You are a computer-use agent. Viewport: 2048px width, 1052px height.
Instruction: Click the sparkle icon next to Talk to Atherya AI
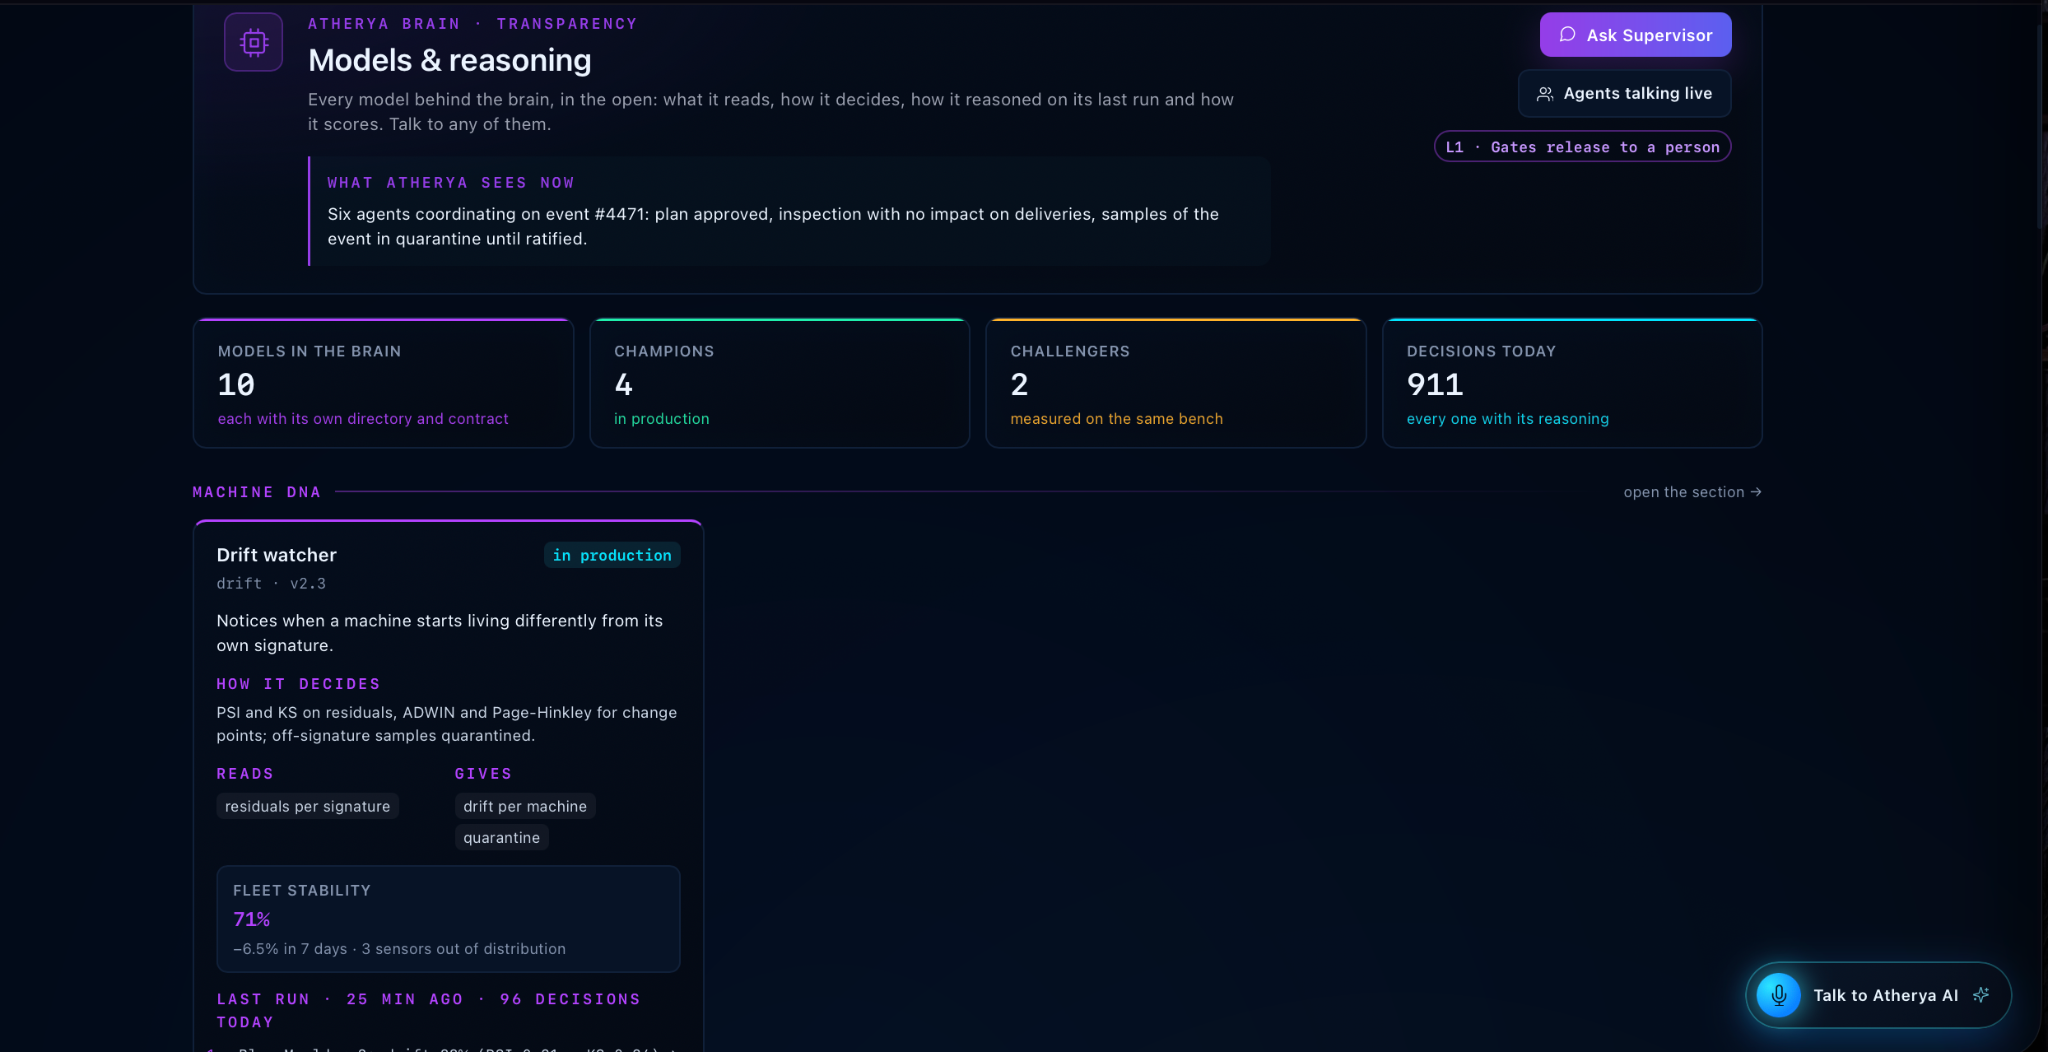click(1981, 995)
